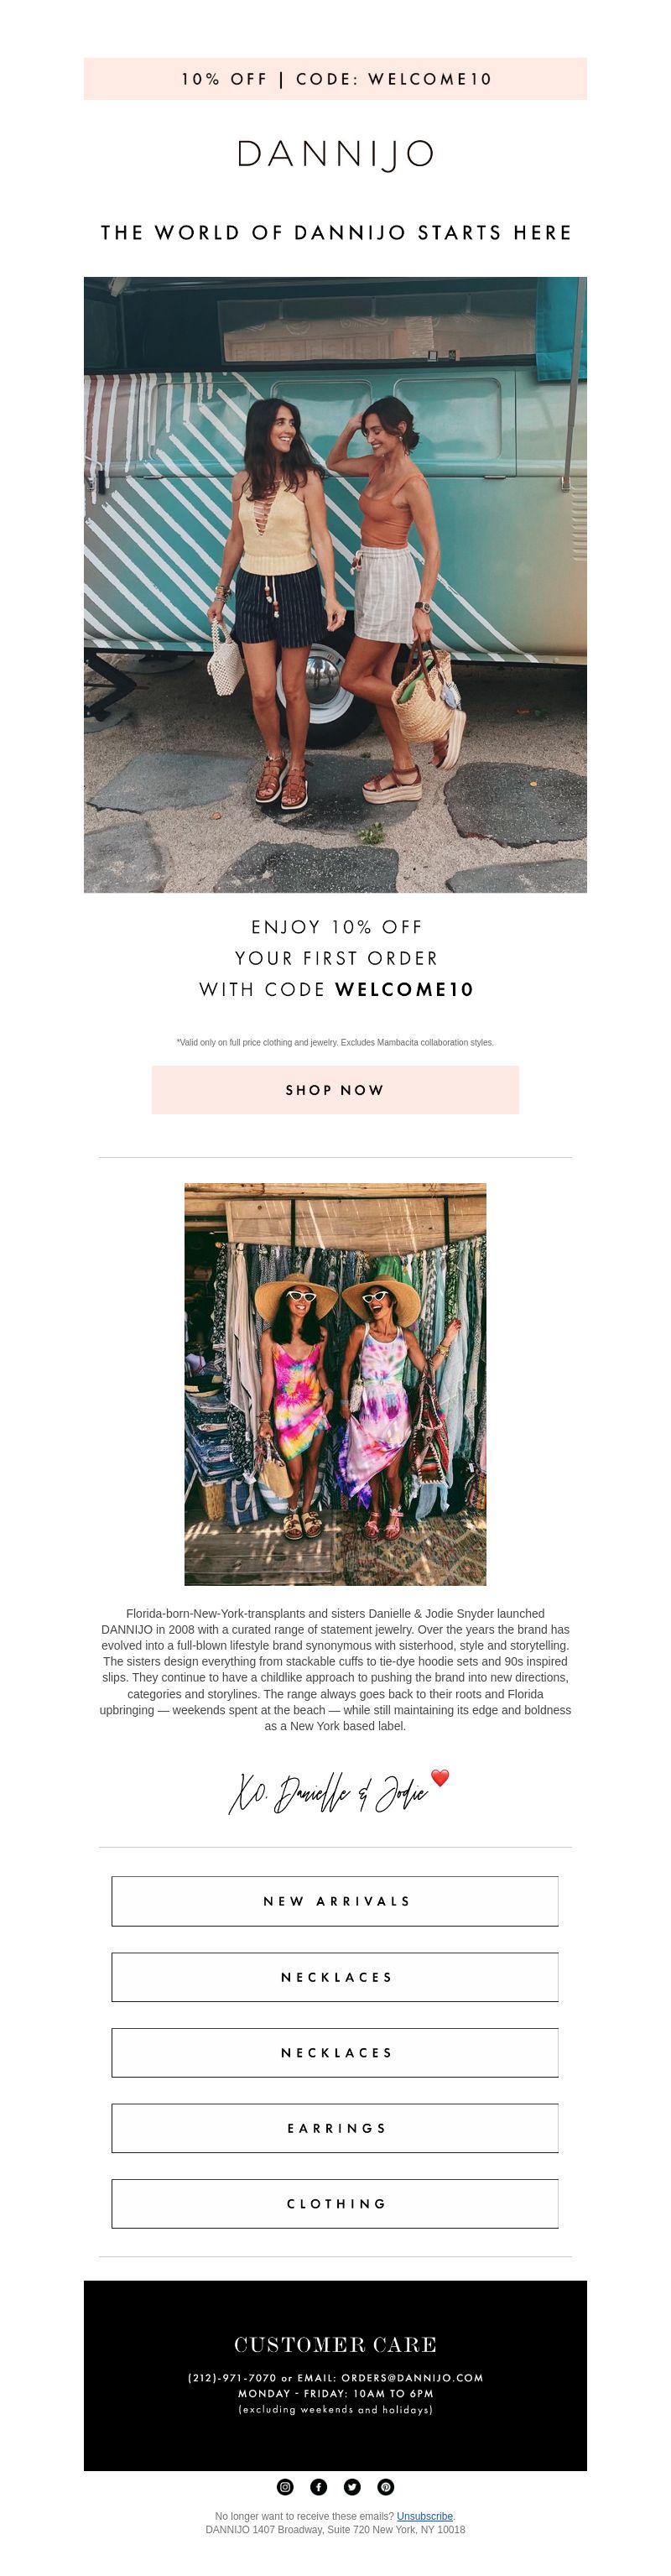The height and width of the screenshot is (2576, 671).
Task: Visit the Twitter profile icon
Action: 352,2486
